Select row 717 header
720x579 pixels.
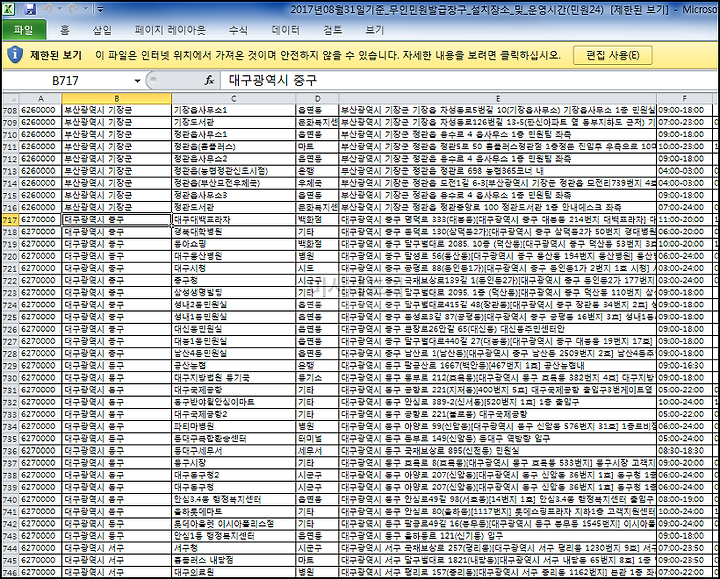[10, 220]
